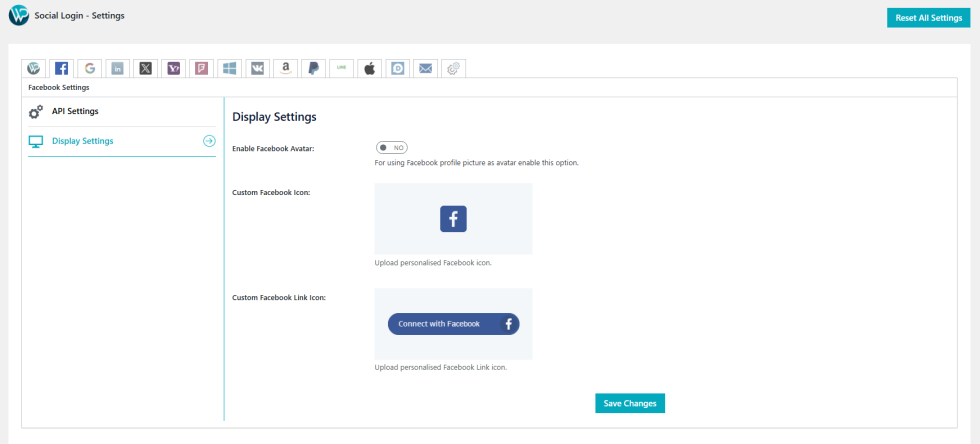Open the Yahoo provider tab icon
This screenshot has height=444, width=980.
[x=174, y=68]
